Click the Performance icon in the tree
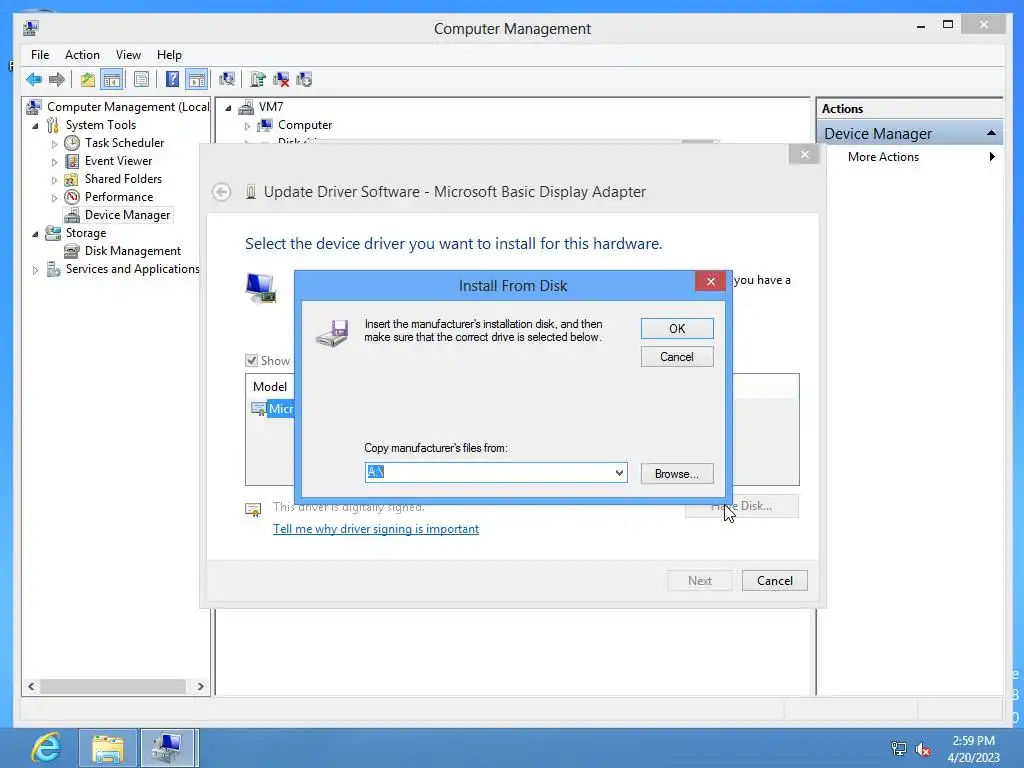 point(72,197)
